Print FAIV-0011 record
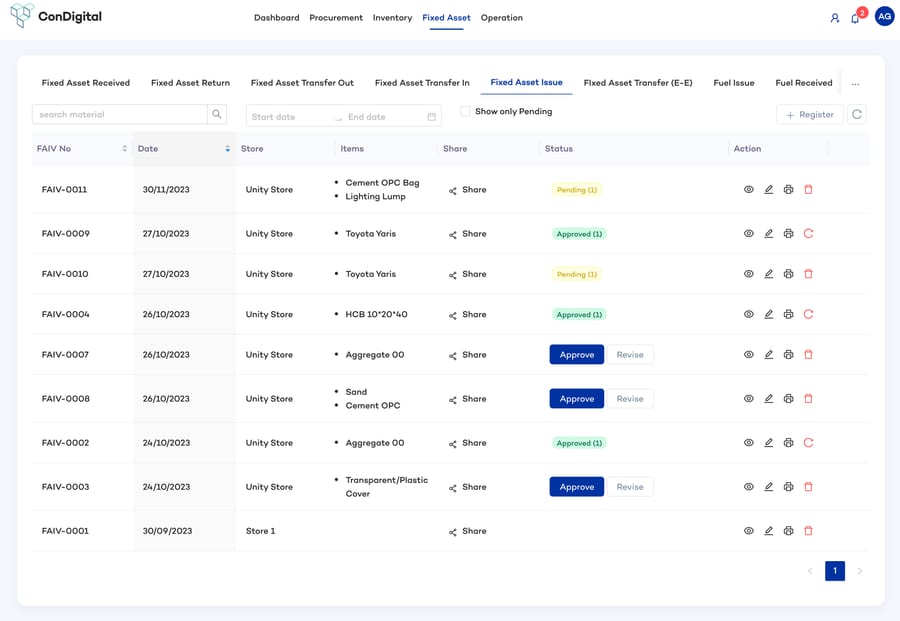The width and height of the screenshot is (900, 621). 789,189
